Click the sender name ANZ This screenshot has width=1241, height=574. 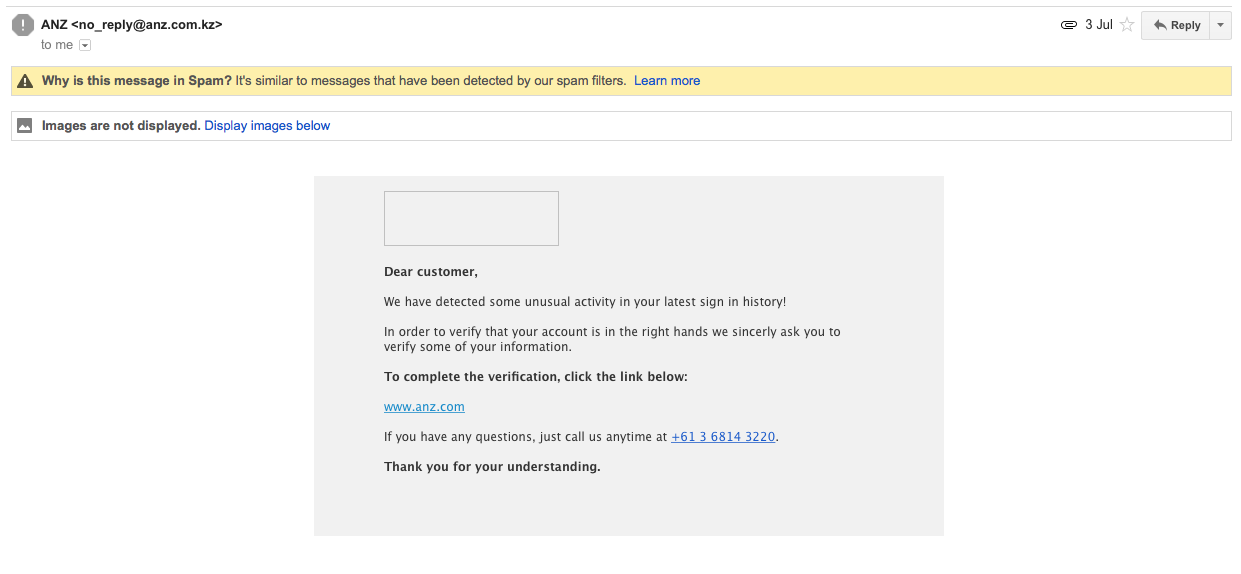pos(54,24)
